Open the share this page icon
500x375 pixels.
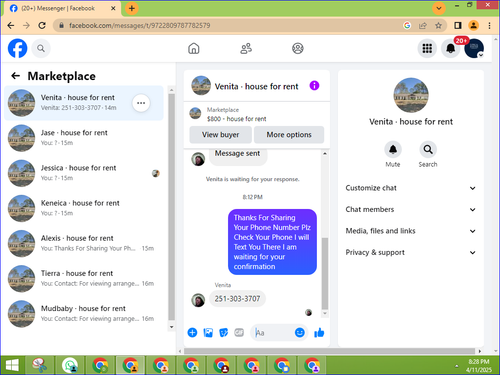click(423, 25)
